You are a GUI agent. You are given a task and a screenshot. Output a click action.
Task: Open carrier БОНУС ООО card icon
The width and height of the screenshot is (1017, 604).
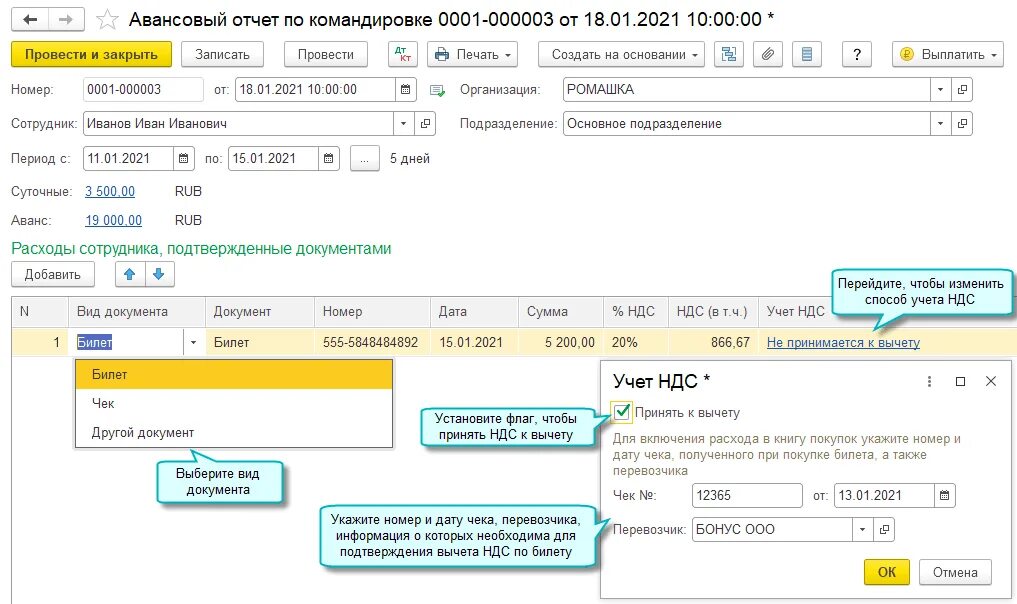[884, 529]
